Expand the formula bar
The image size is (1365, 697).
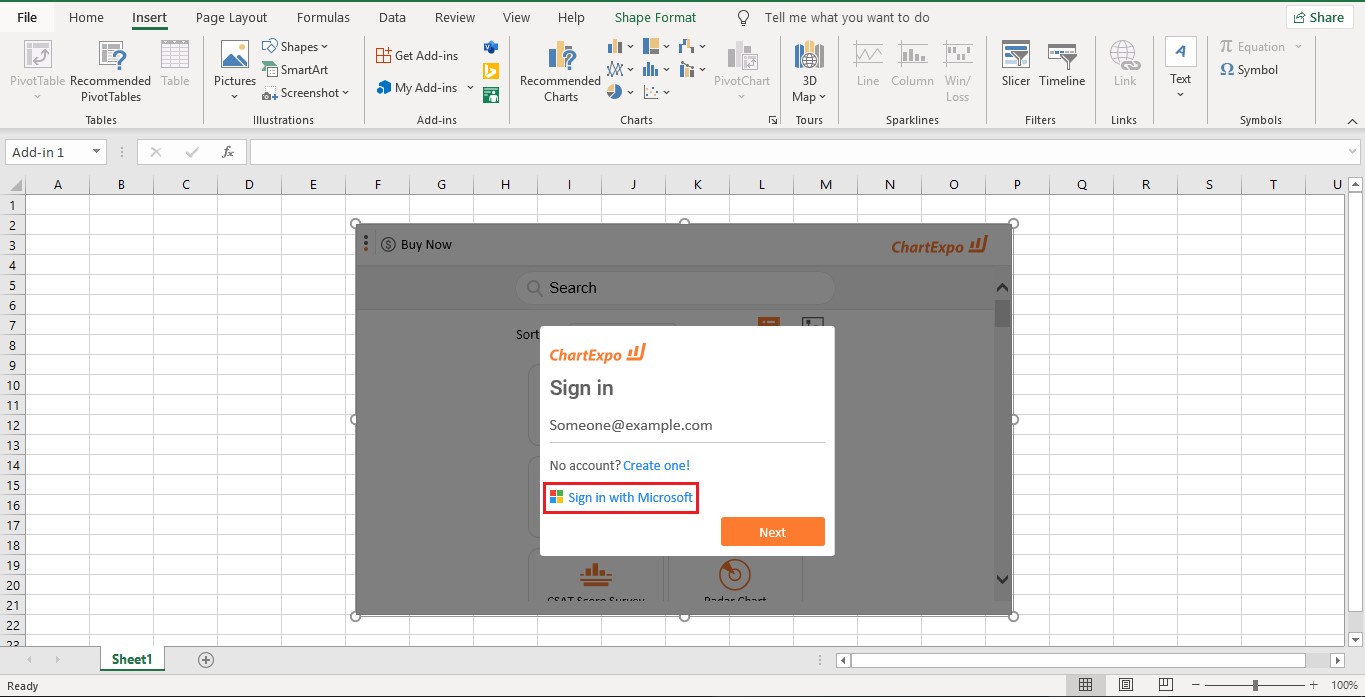[1352, 152]
